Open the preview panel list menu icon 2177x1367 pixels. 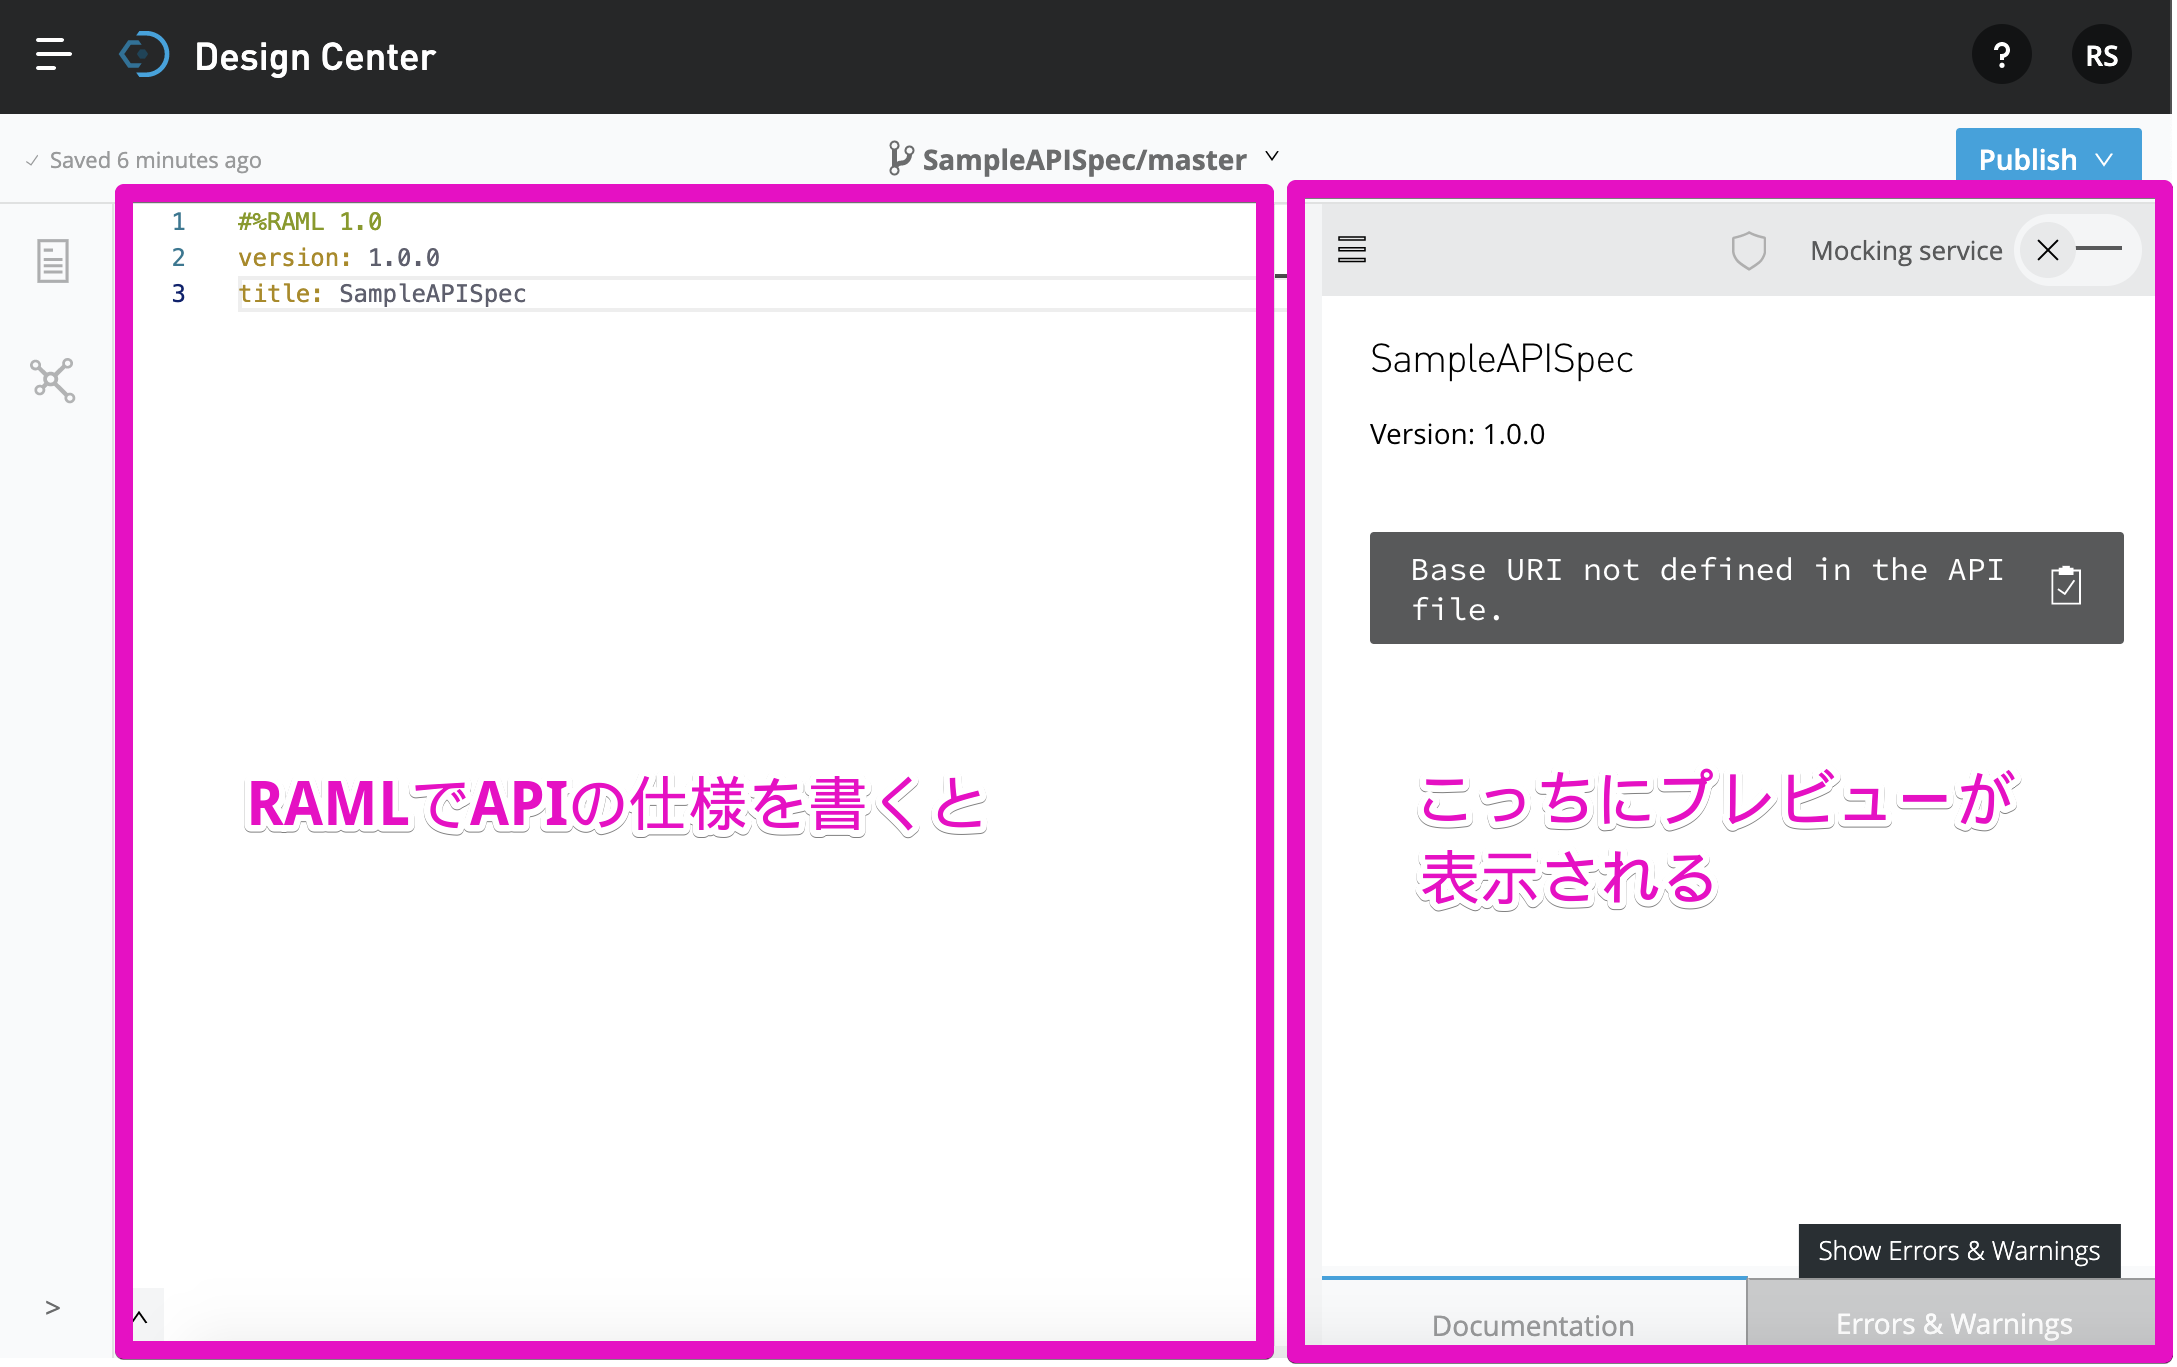1352,249
